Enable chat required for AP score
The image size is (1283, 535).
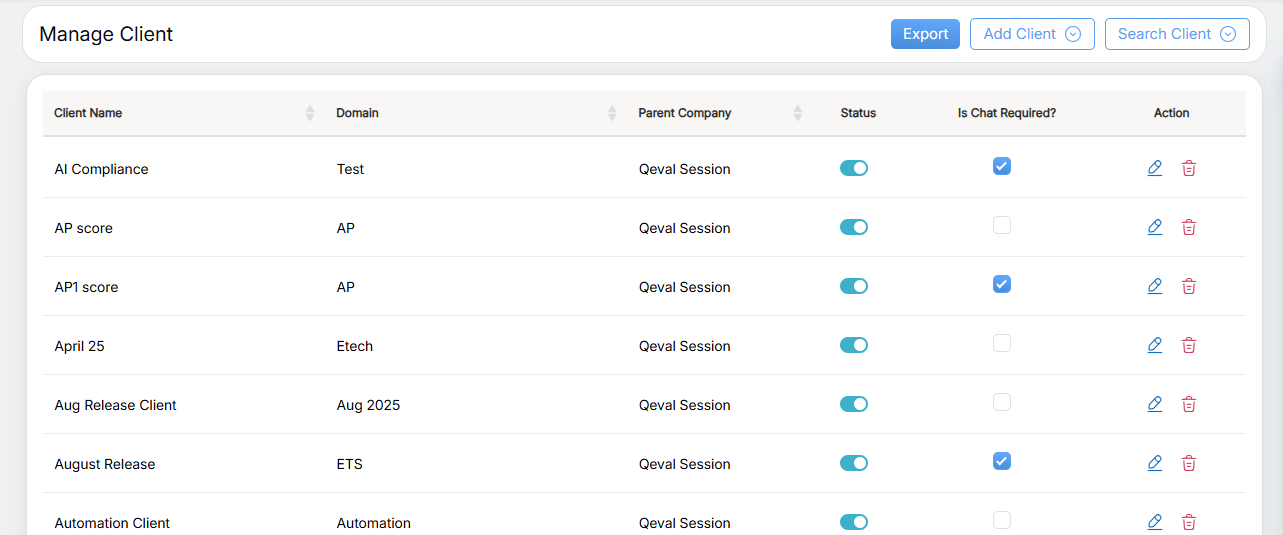[1001, 225]
